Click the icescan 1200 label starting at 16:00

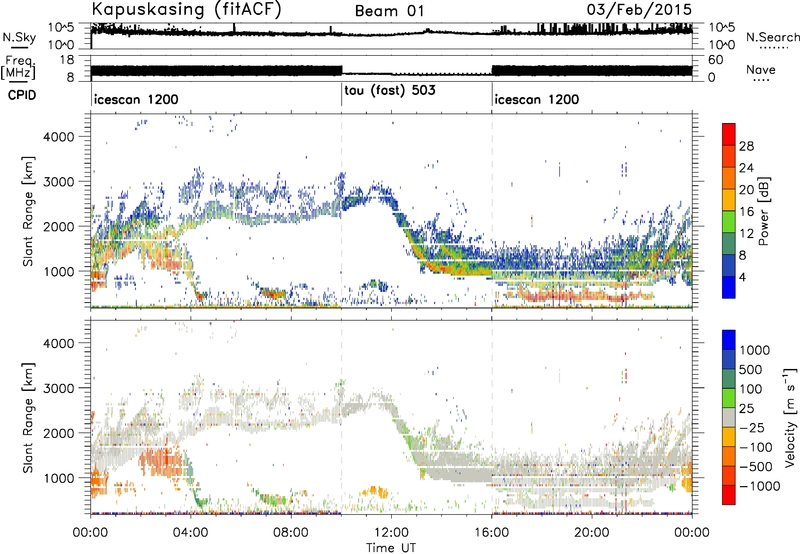click(x=537, y=99)
